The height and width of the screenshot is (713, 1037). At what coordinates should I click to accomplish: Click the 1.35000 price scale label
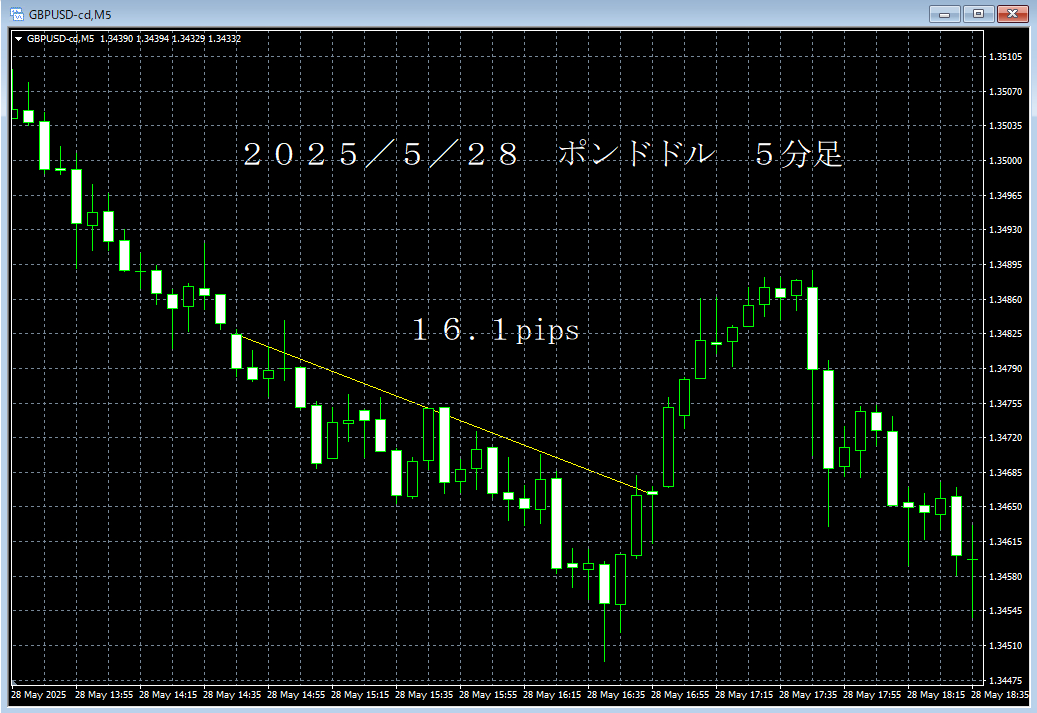tap(1005, 161)
